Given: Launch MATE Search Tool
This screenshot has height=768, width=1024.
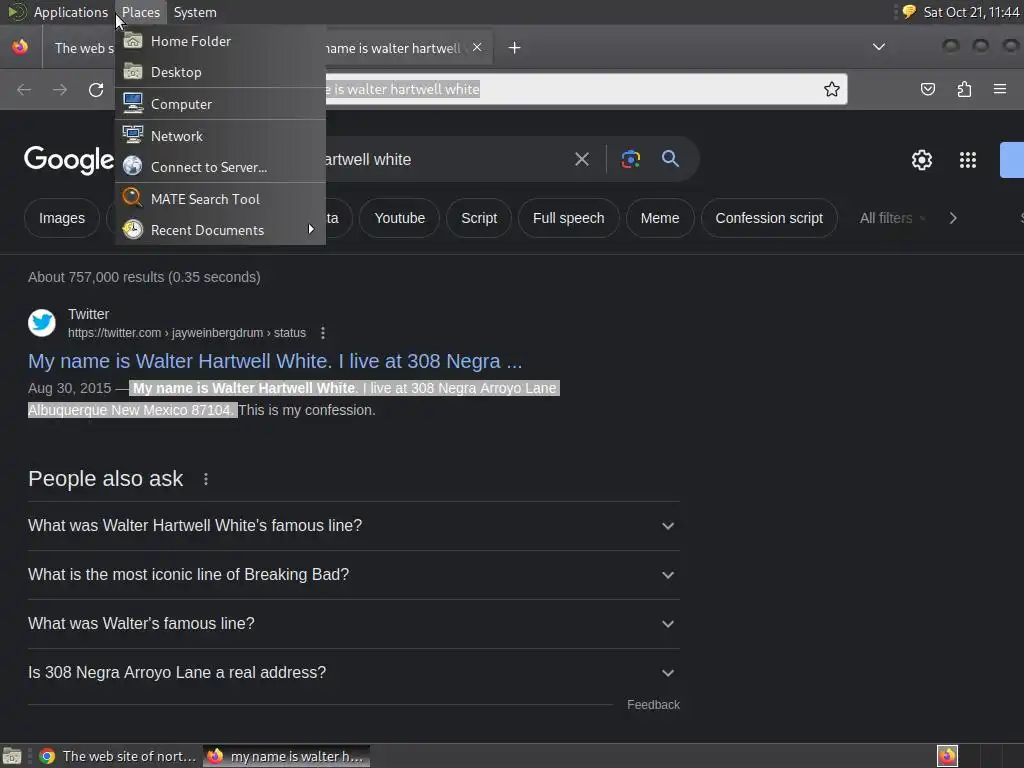Looking at the screenshot, I should tap(220, 199).
